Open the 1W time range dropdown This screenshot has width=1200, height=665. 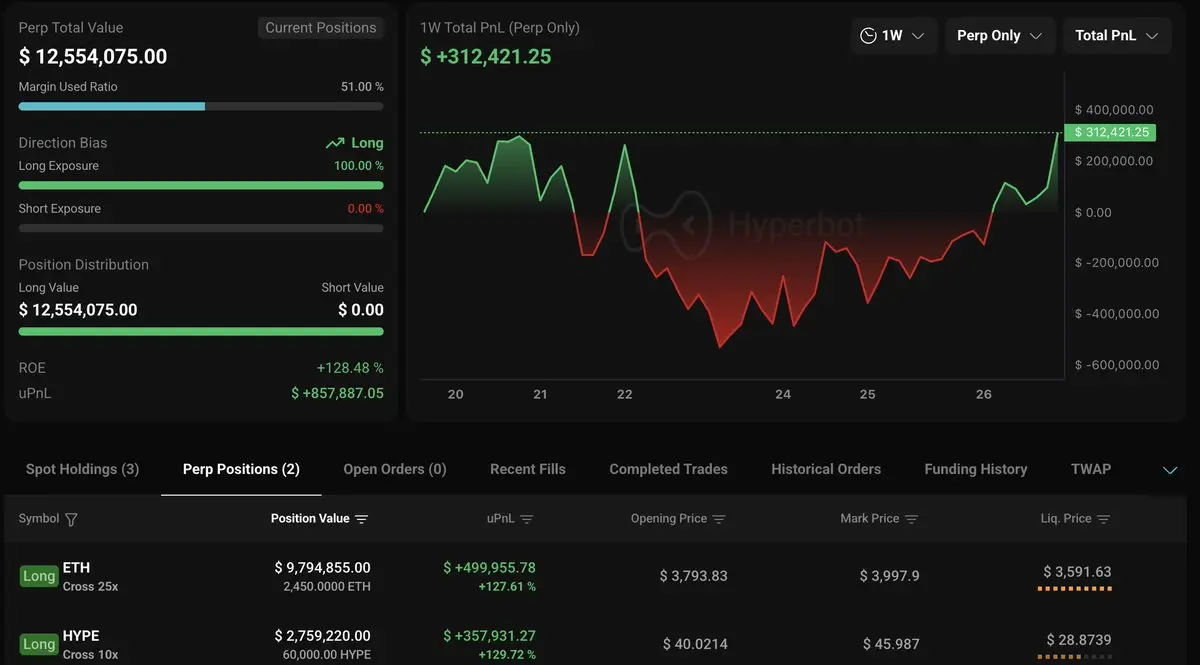click(x=893, y=36)
